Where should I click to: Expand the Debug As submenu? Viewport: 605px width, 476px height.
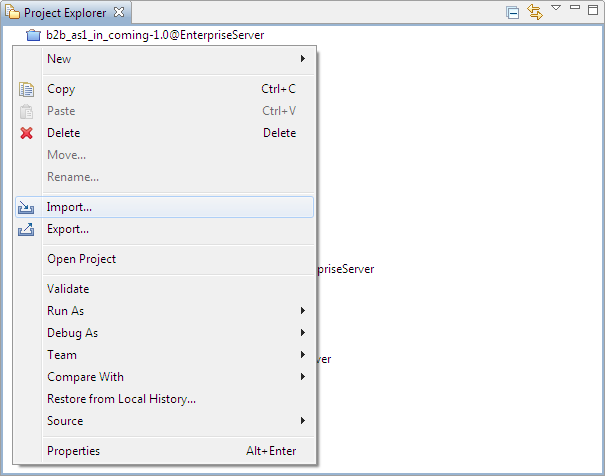click(x=302, y=333)
